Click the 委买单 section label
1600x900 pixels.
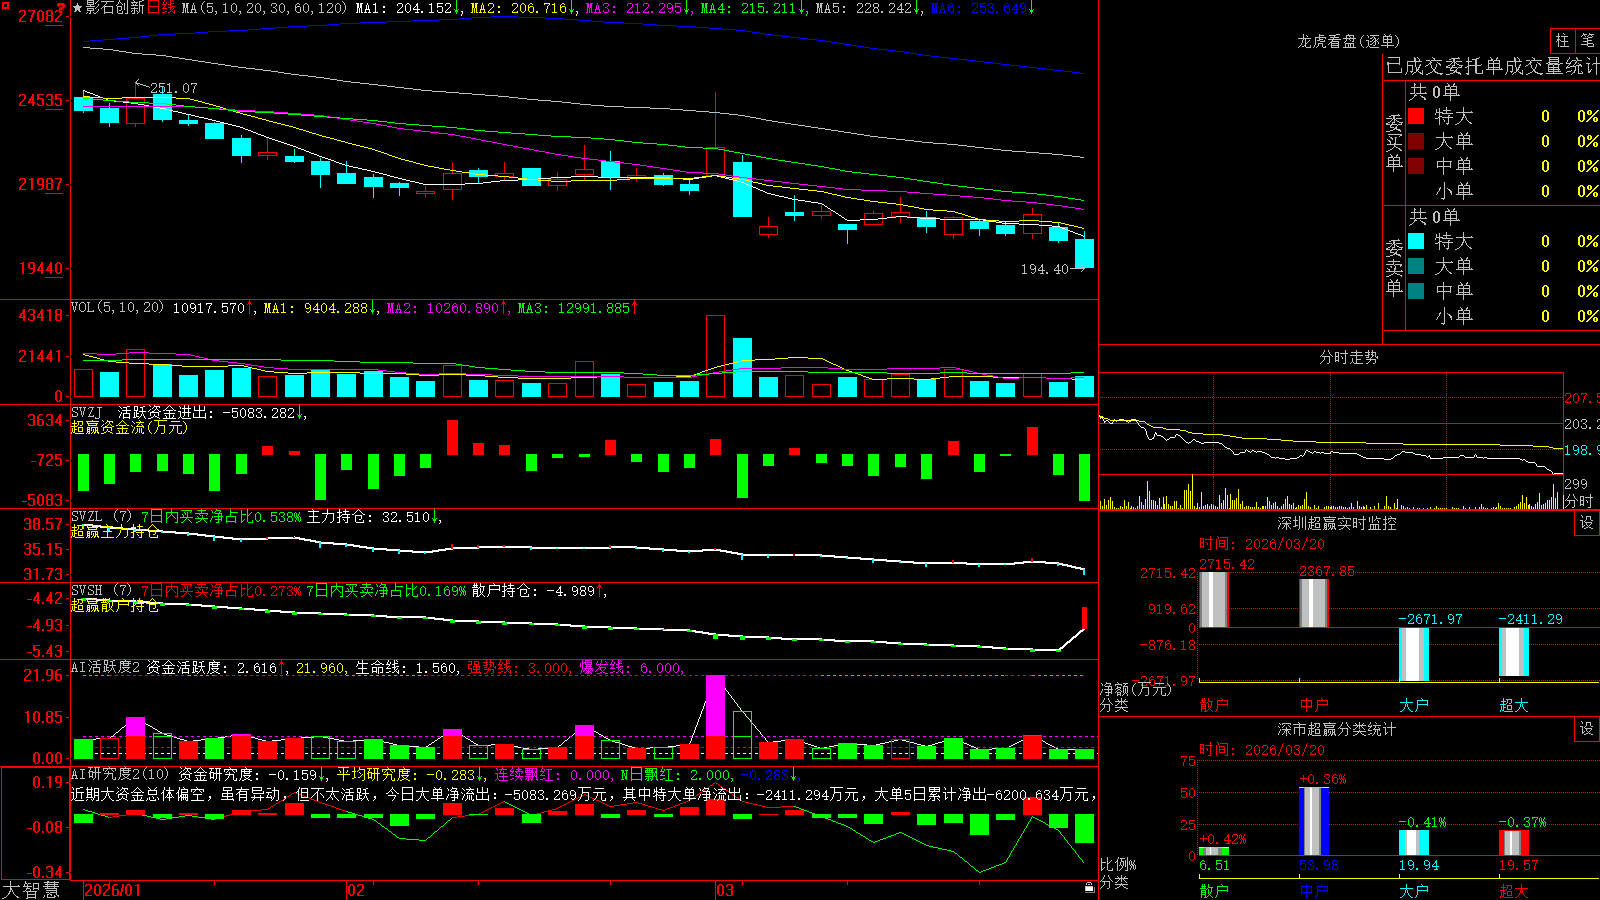tap(1394, 143)
